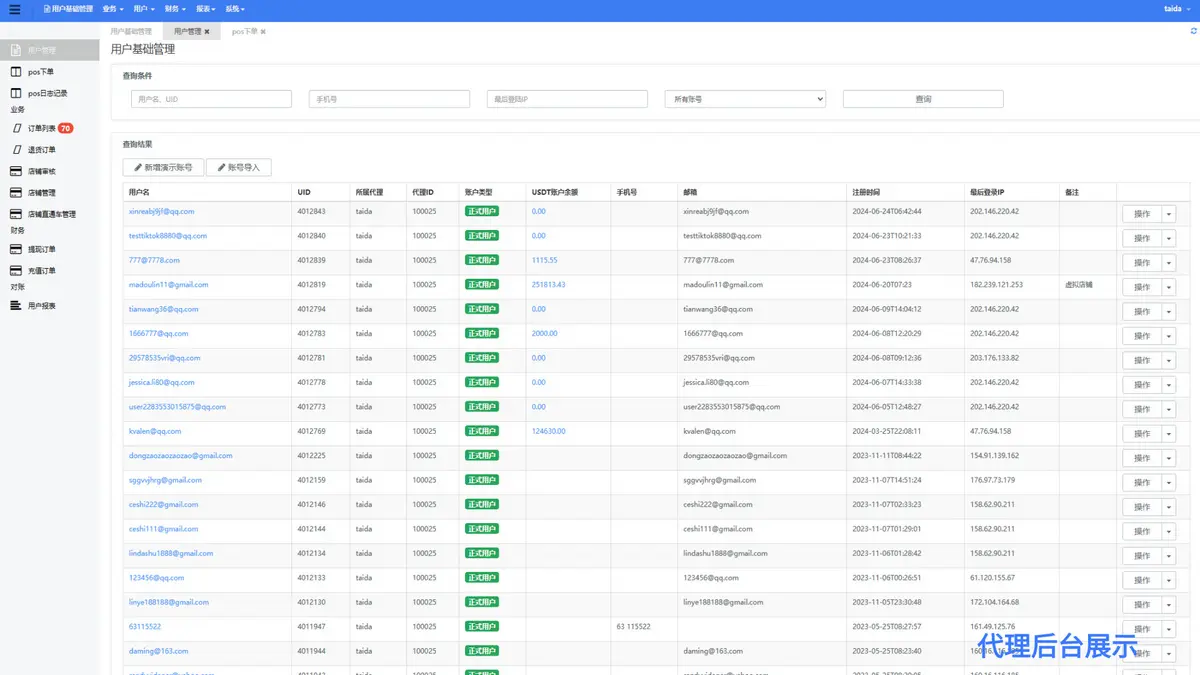Expand the 所有账号 account type dropdown
The image size is (1200, 675).
tap(745, 99)
